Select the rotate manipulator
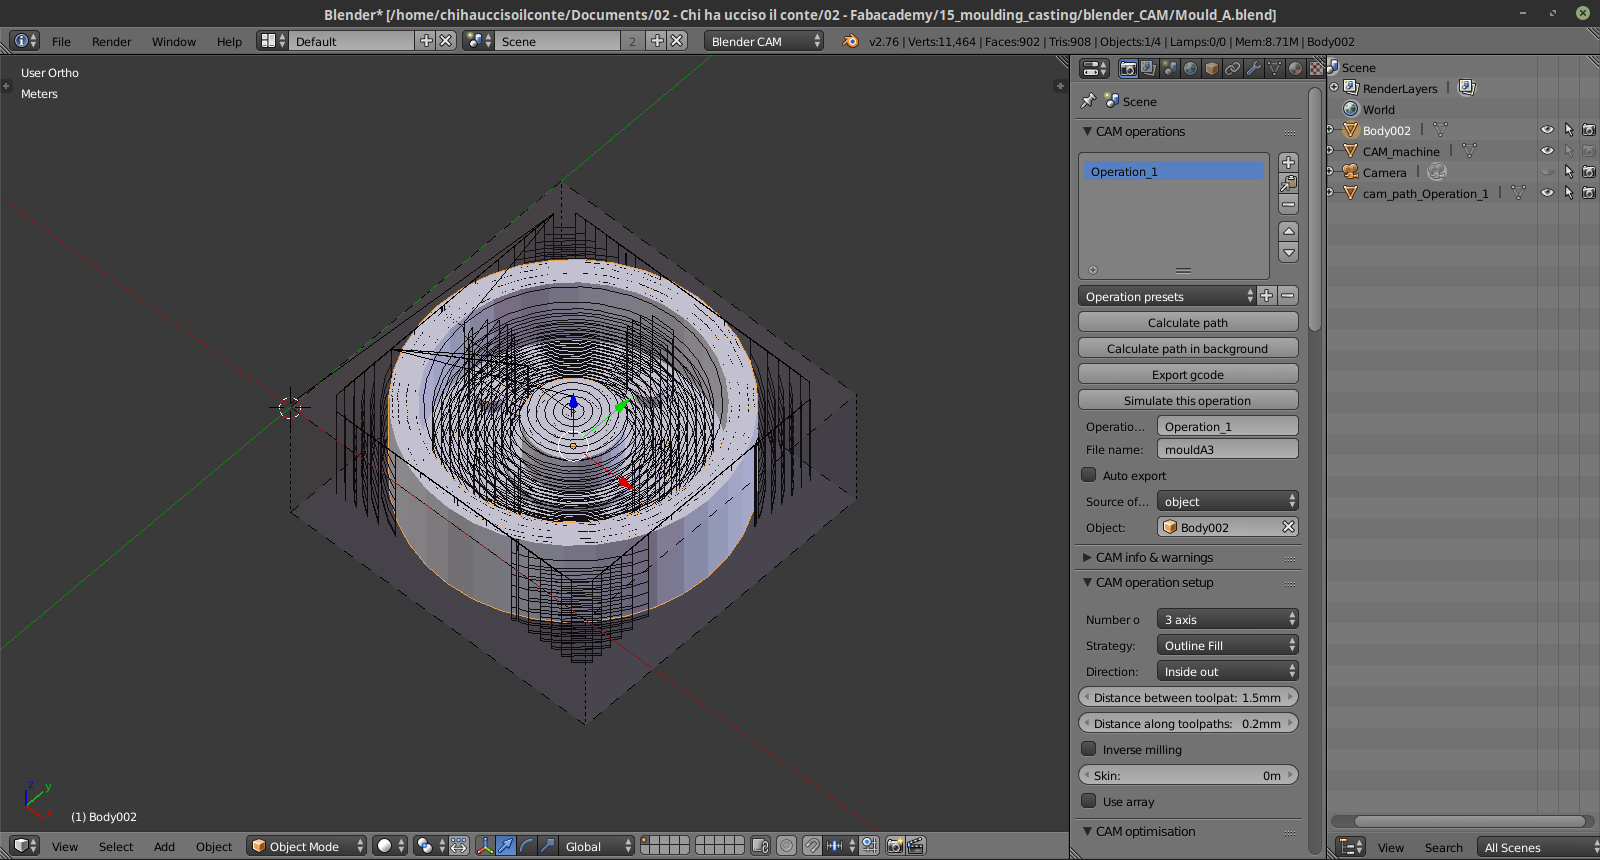The image size is (1600, 860). (x=527, y=846)
